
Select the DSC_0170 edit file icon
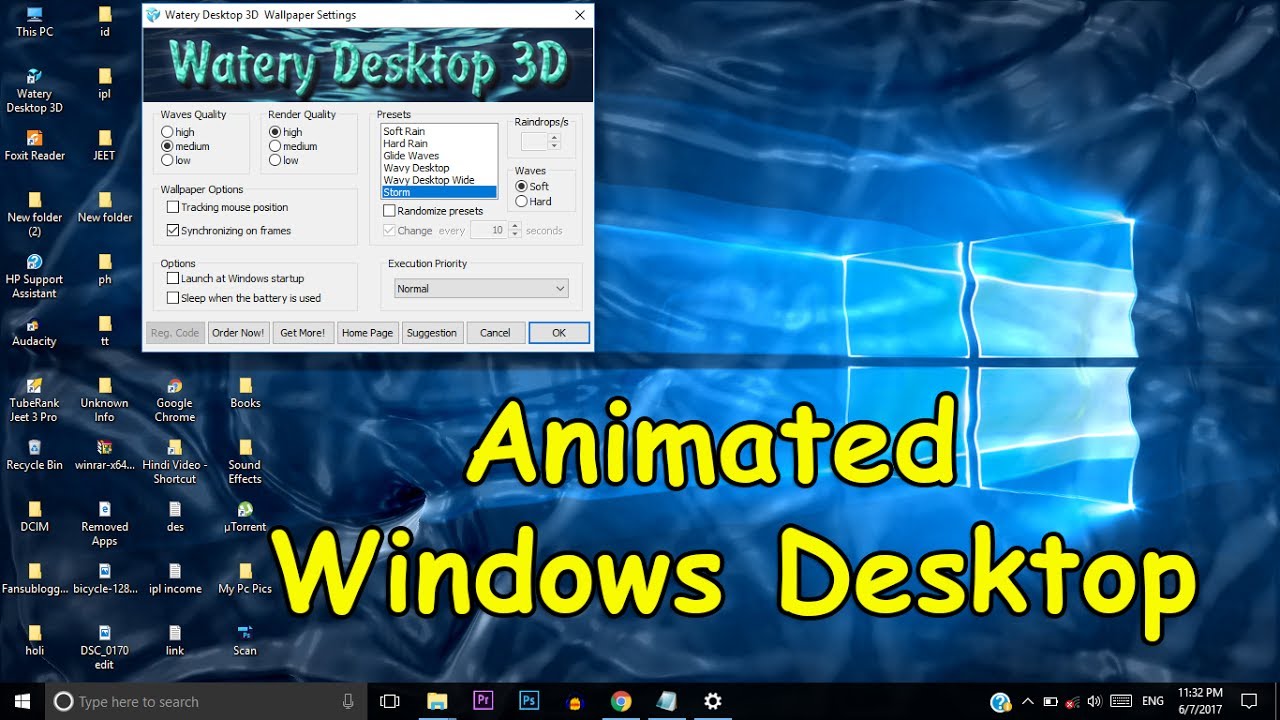tap(105, 648)
